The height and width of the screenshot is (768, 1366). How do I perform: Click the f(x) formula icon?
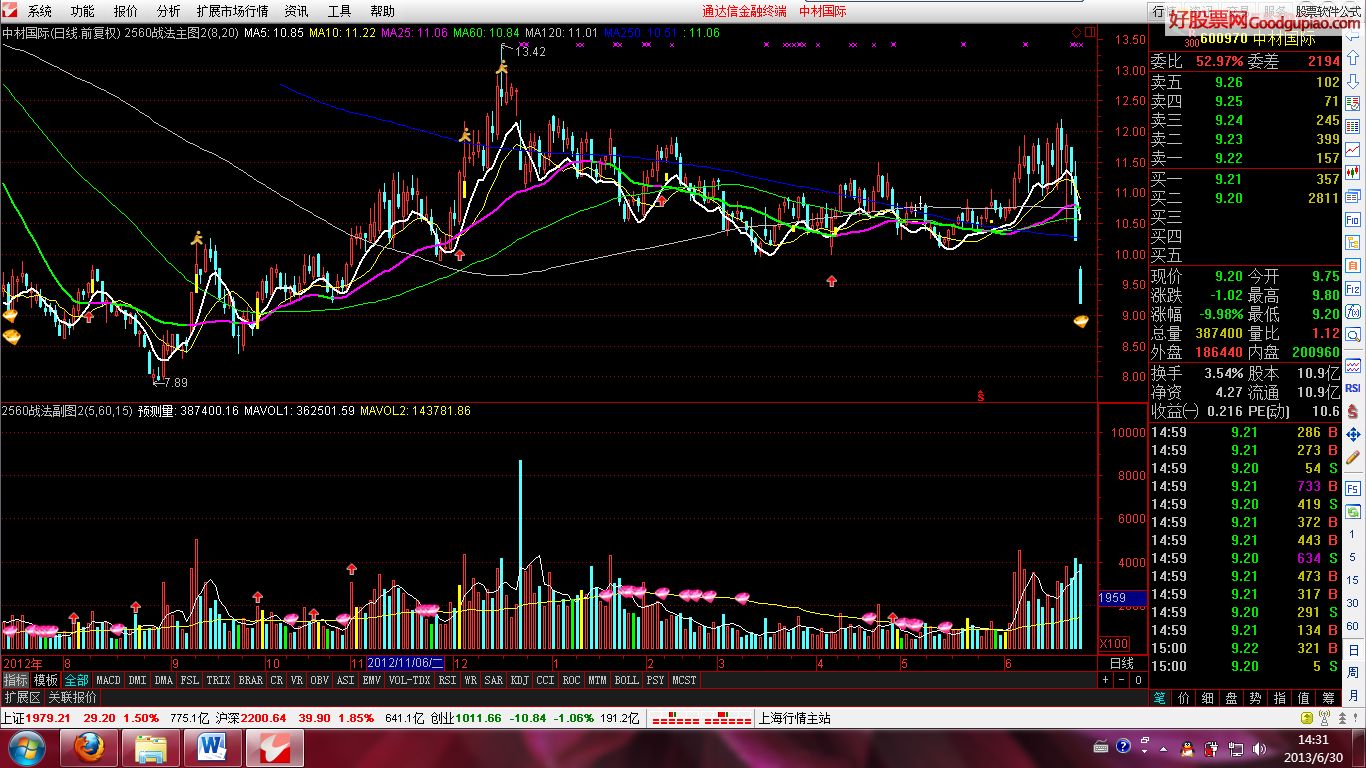1353,311
